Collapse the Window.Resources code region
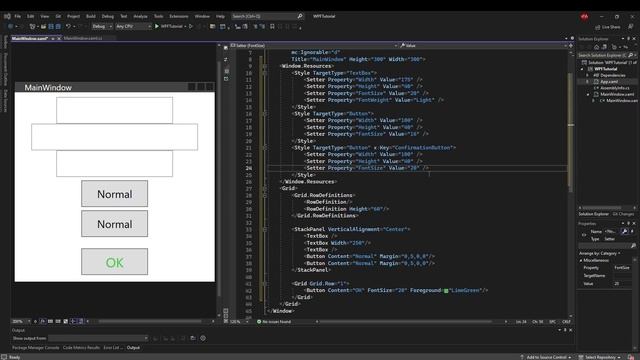The width and height of the screenshot is (640, 360). click(265, 66)
